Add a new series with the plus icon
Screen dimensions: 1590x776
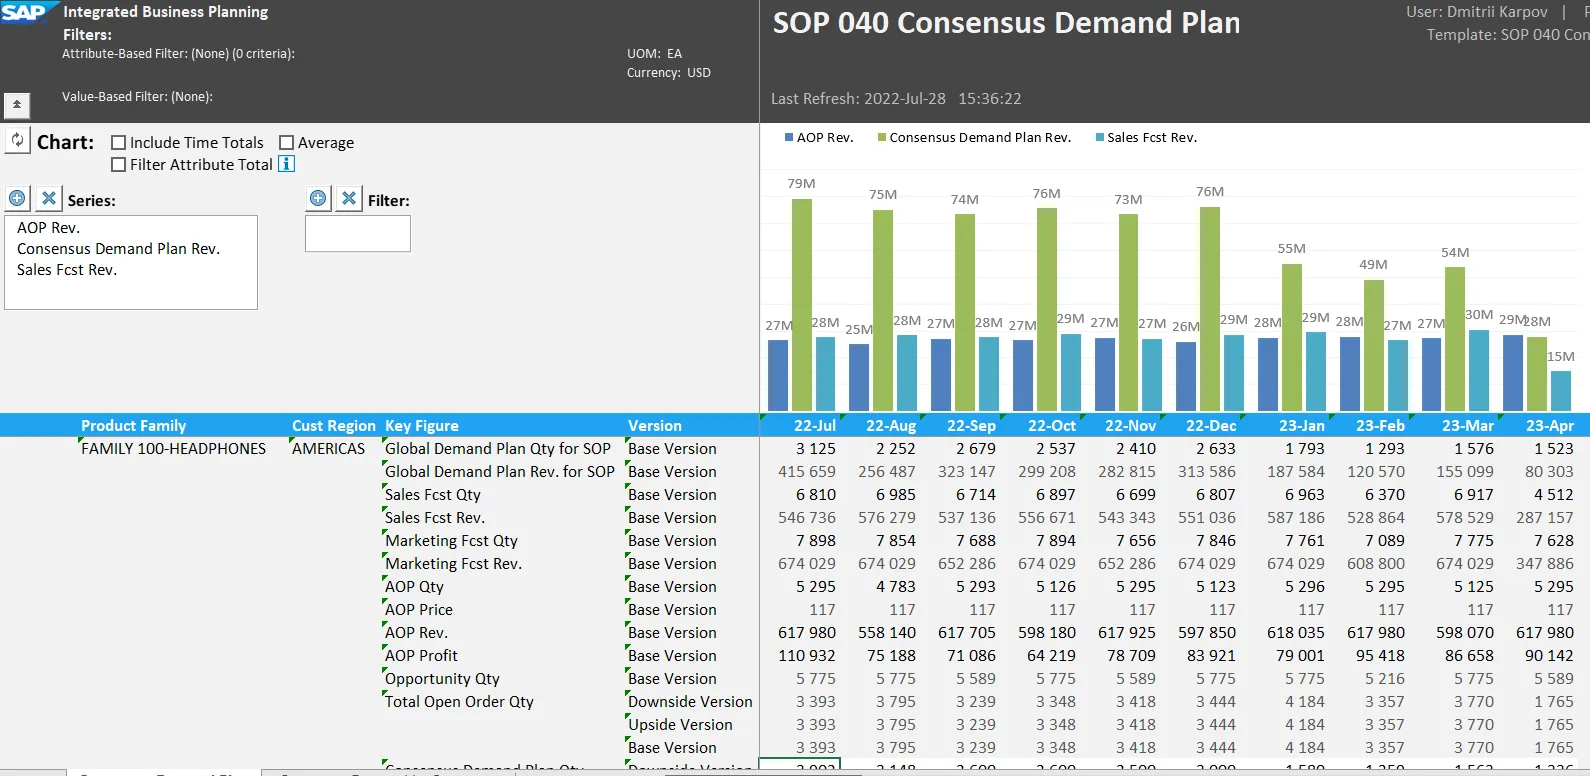pos(17,198)
